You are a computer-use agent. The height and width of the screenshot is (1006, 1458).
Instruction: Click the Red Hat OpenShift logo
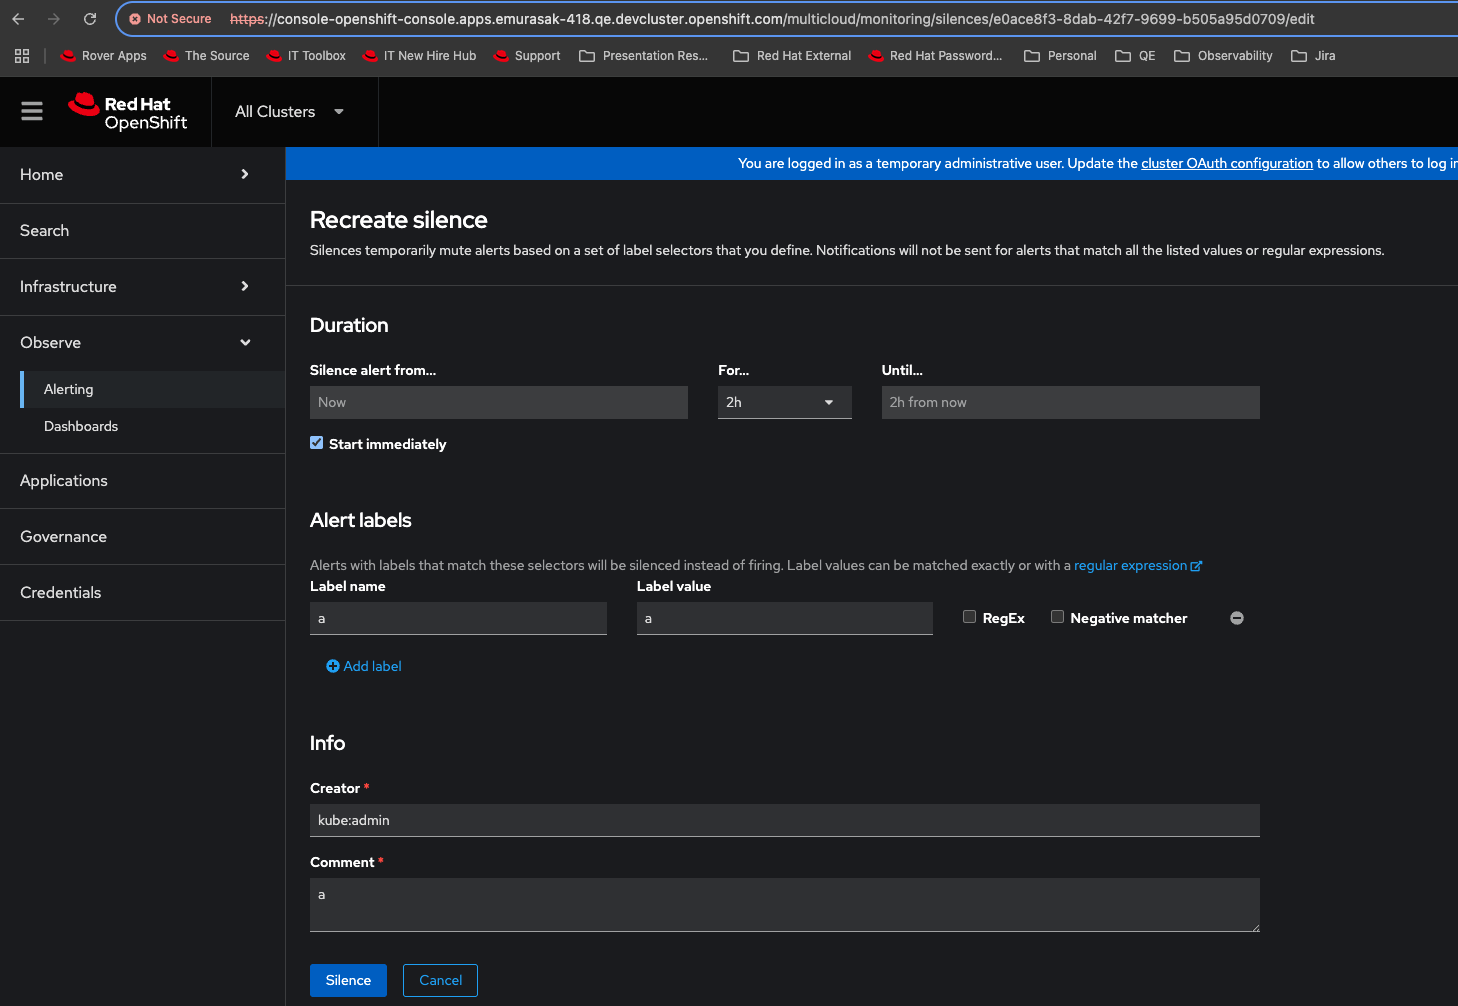pos(128,112)
